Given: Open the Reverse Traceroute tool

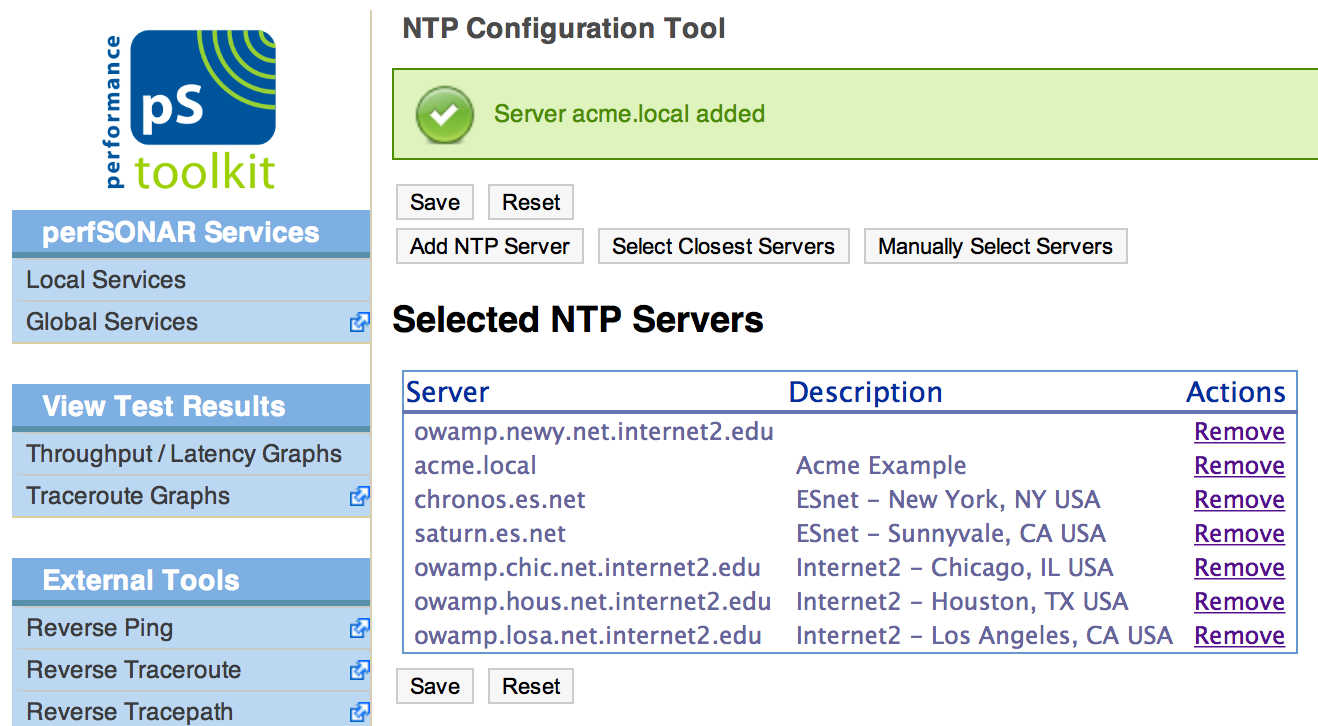Looking at the screenshot, I should (x=133, y=670).
